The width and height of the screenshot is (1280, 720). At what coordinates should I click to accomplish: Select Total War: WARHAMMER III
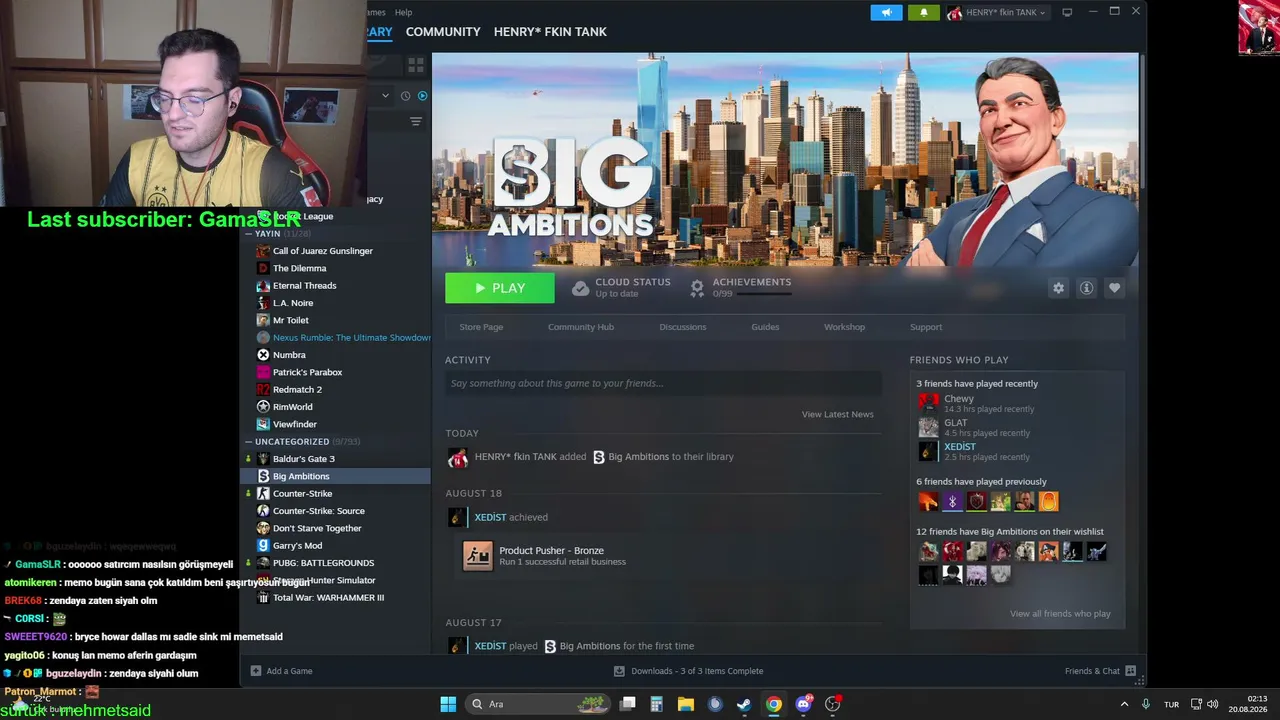pos(329,598)
